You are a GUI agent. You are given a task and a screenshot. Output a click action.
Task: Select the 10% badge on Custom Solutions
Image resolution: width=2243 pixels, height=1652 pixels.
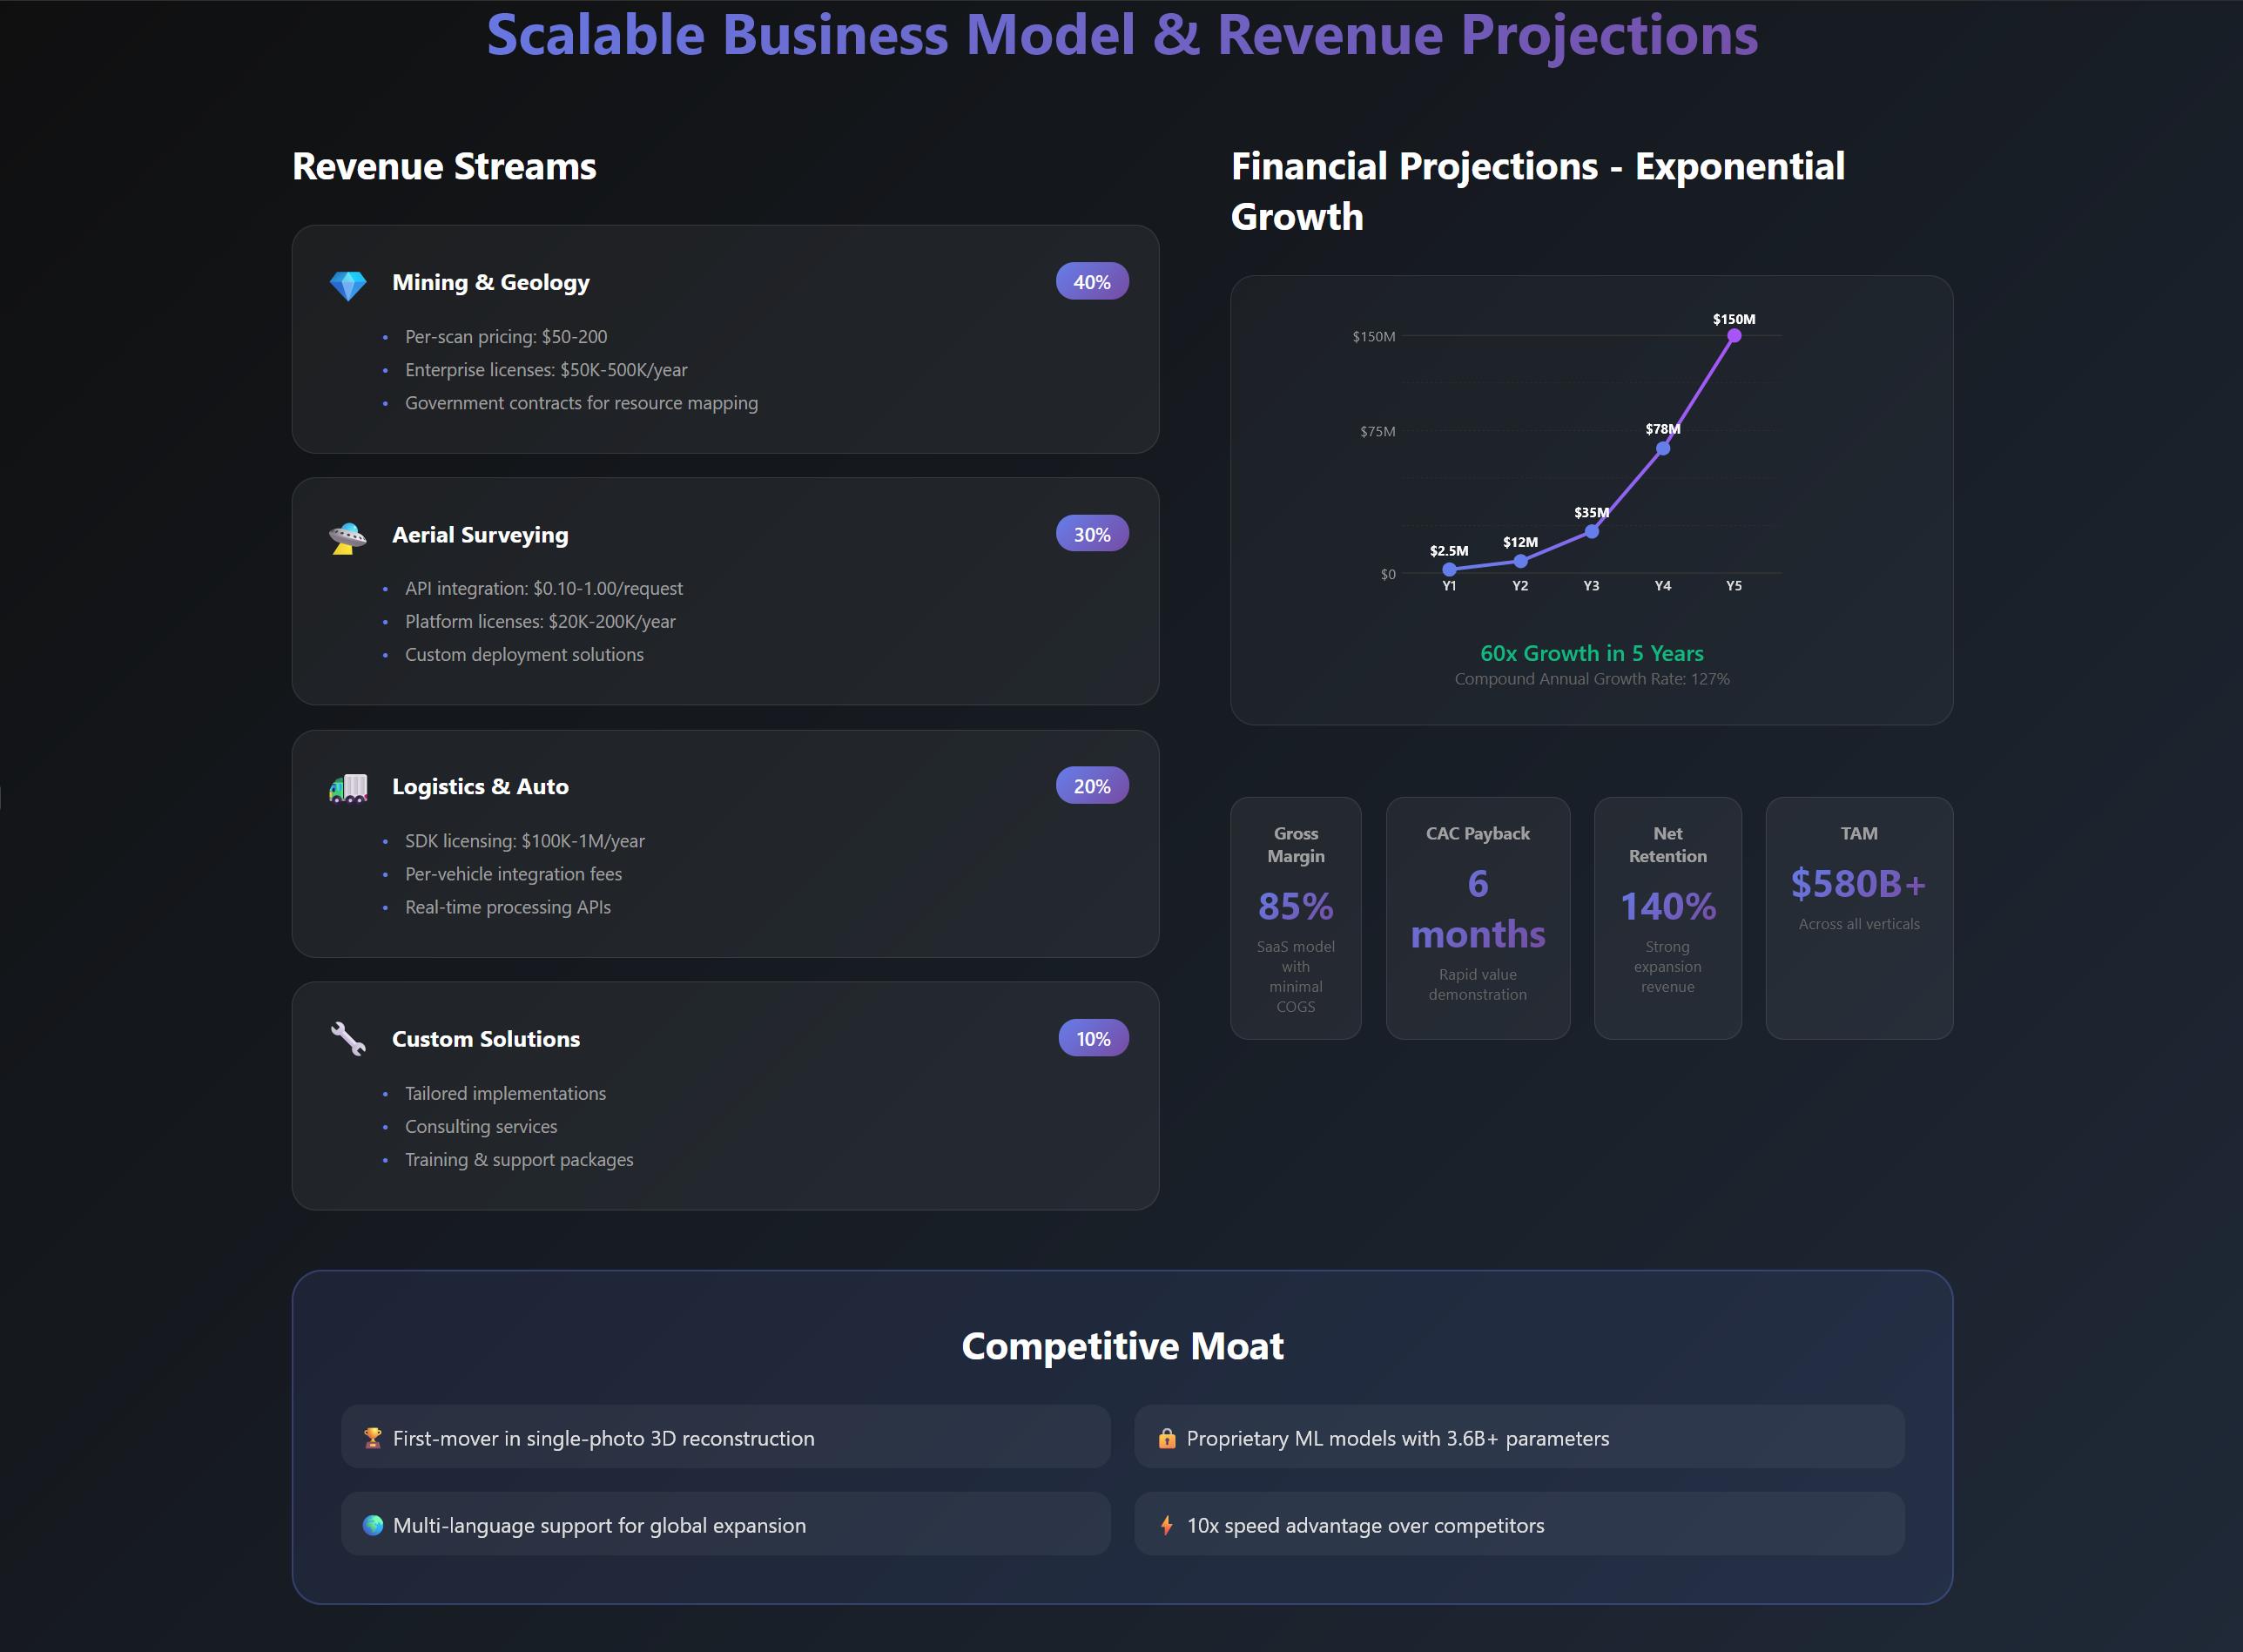point(1093,1039)
